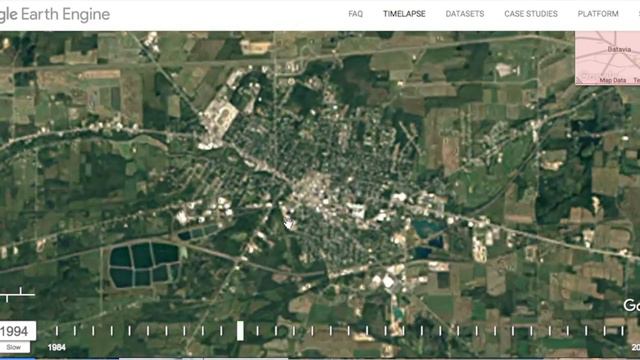Click the Slow playback speed button
640x360 pixels.
click(14, 347)
